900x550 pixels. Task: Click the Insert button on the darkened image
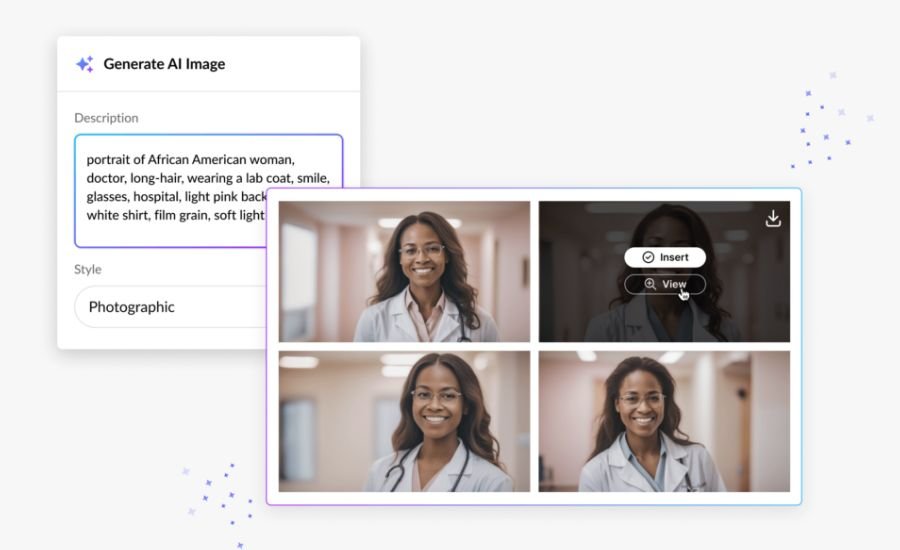click(x=665, y=257)
